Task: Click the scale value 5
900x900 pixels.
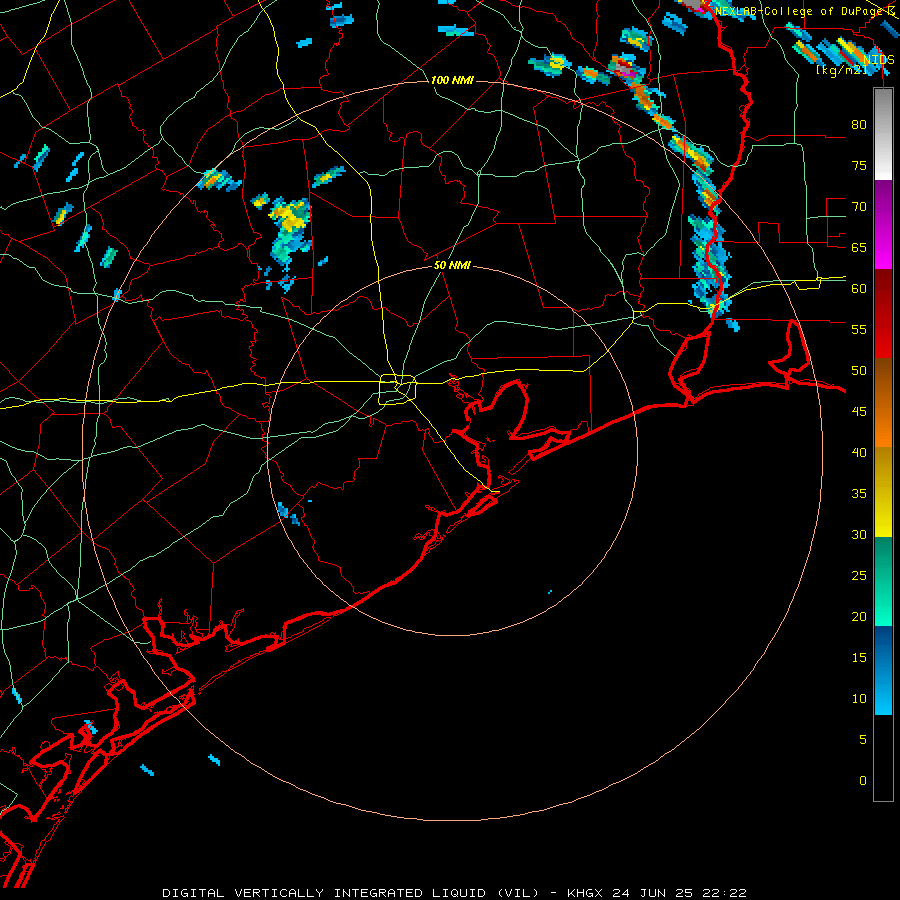Action: pos(863,739)
